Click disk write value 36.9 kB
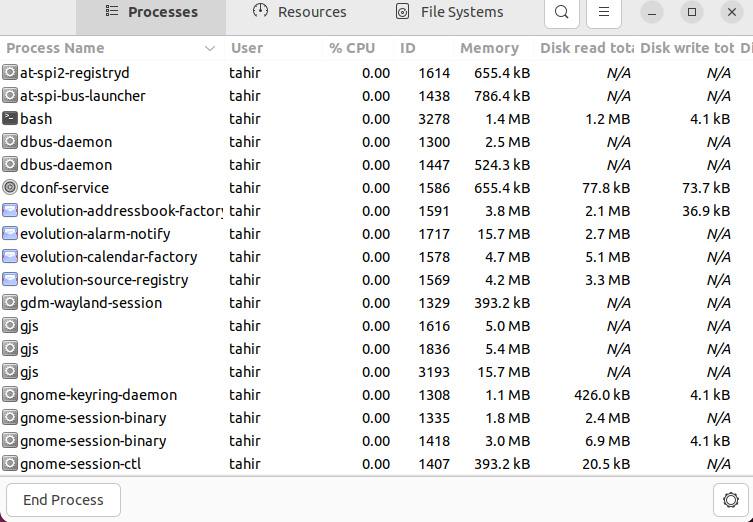 [706, 211]
